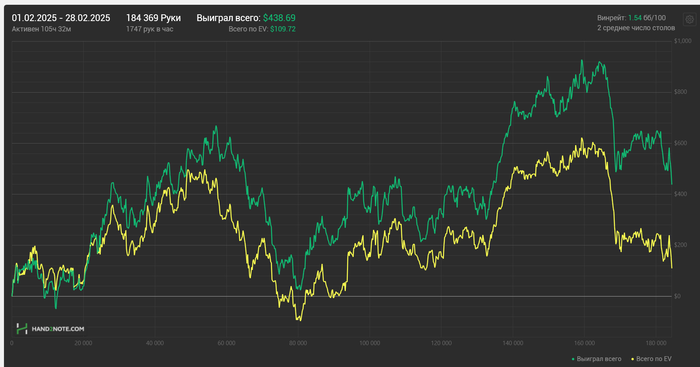
Task: Click the '2 среднее число столов' text
Action: [x=636, y=28]
